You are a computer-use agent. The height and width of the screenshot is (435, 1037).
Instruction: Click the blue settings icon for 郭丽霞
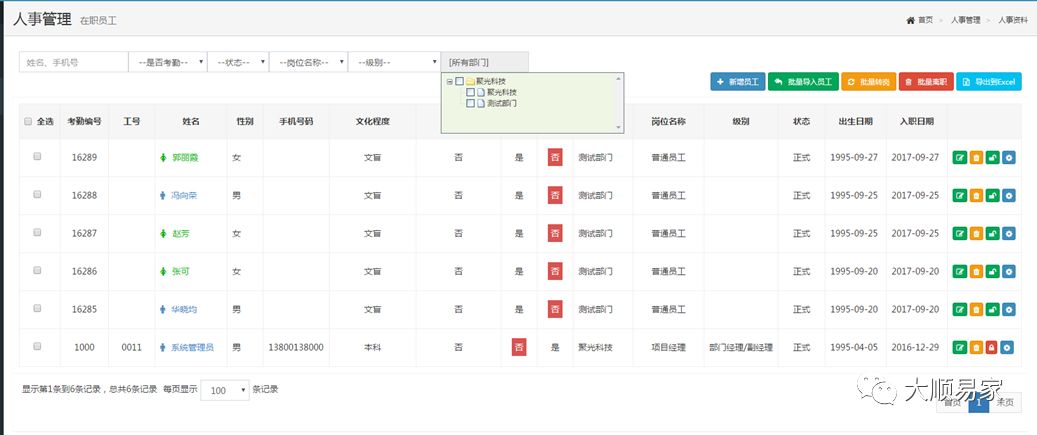[1008, 158]
